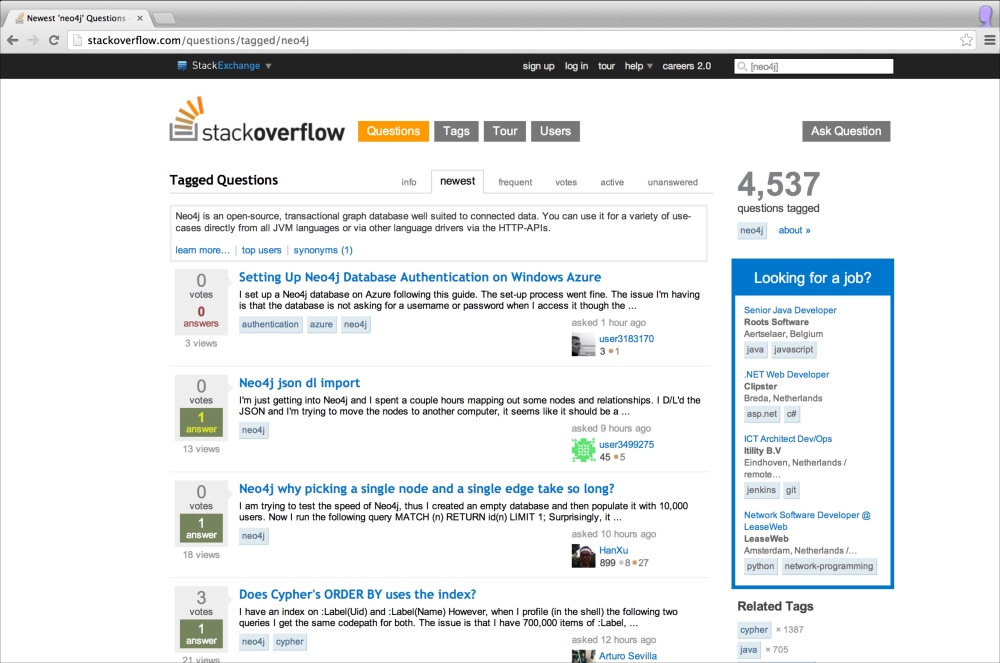View HanXu's profile link

click(614, 551)
